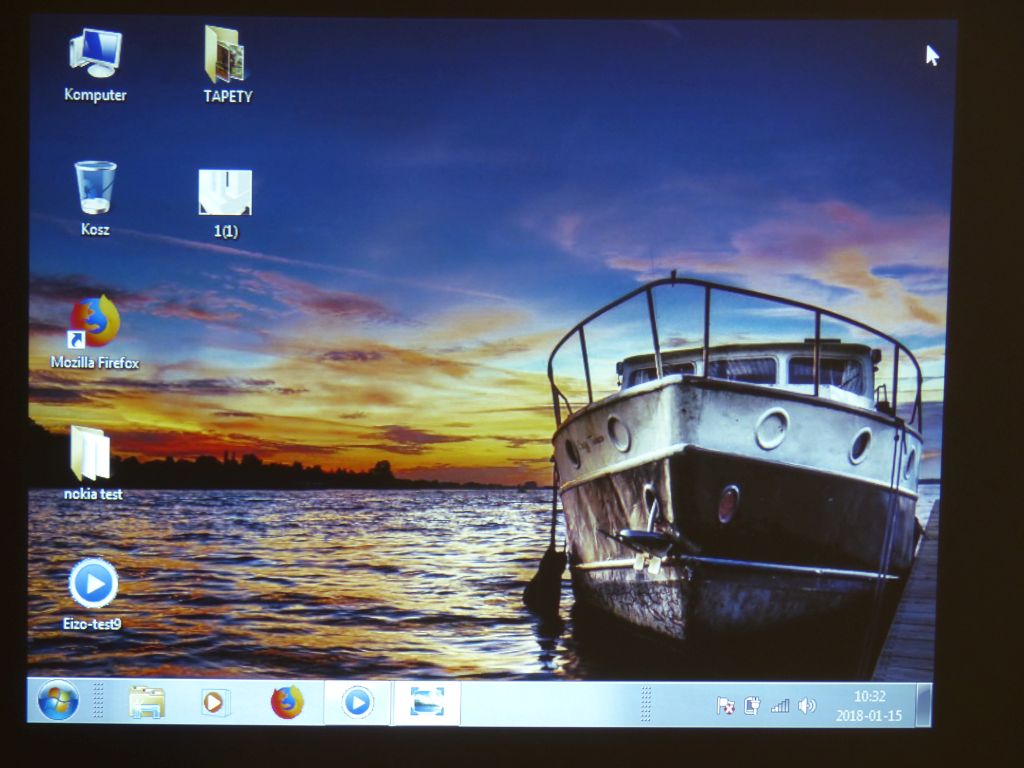Switch to the active image window taskbar button
The height and width of the screenshot is (768, 1024).
[x=427, y=703]
